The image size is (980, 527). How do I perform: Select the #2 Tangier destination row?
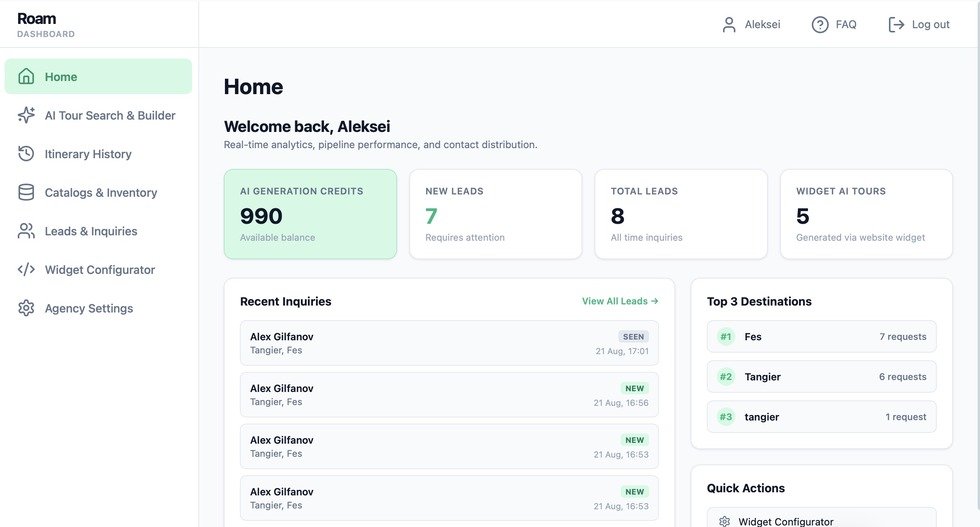point(821,376)
